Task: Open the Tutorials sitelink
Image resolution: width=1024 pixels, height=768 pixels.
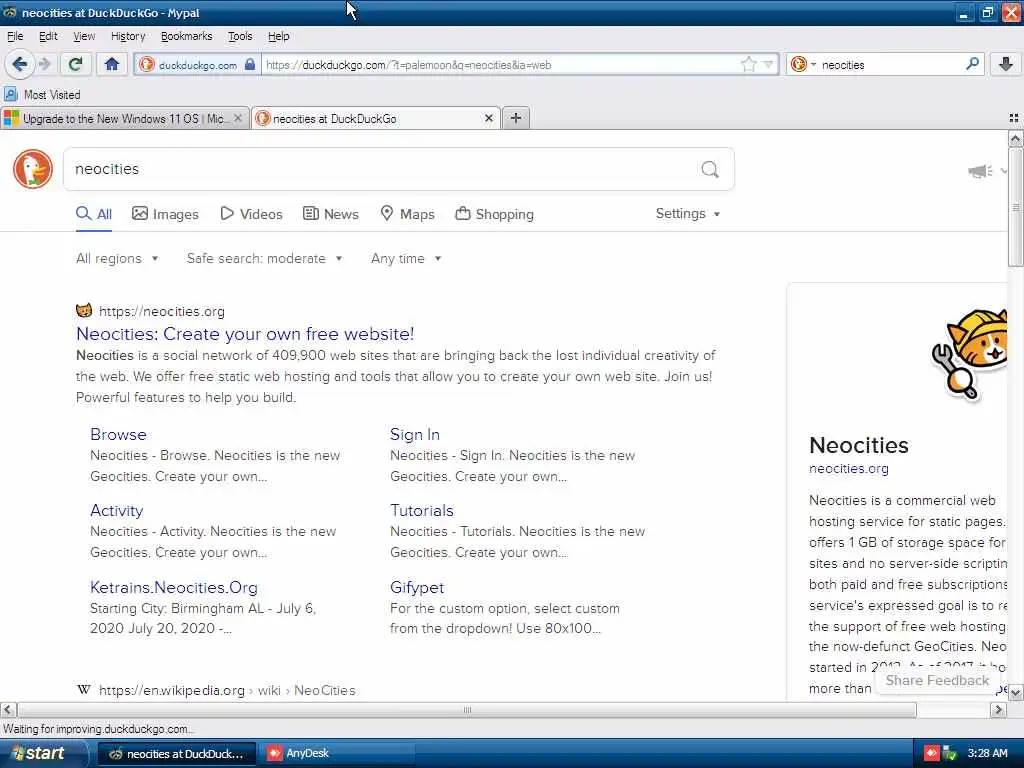Action: [x=422, y=511]
